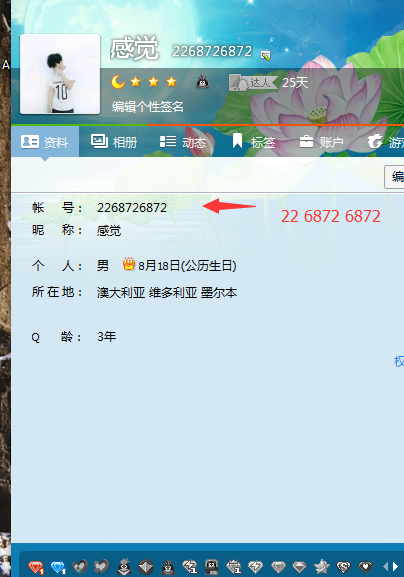Image resolution: width=404 pixels, height=577 pixels.
Task: Click the gender value 男
Action: coord(103,265)
